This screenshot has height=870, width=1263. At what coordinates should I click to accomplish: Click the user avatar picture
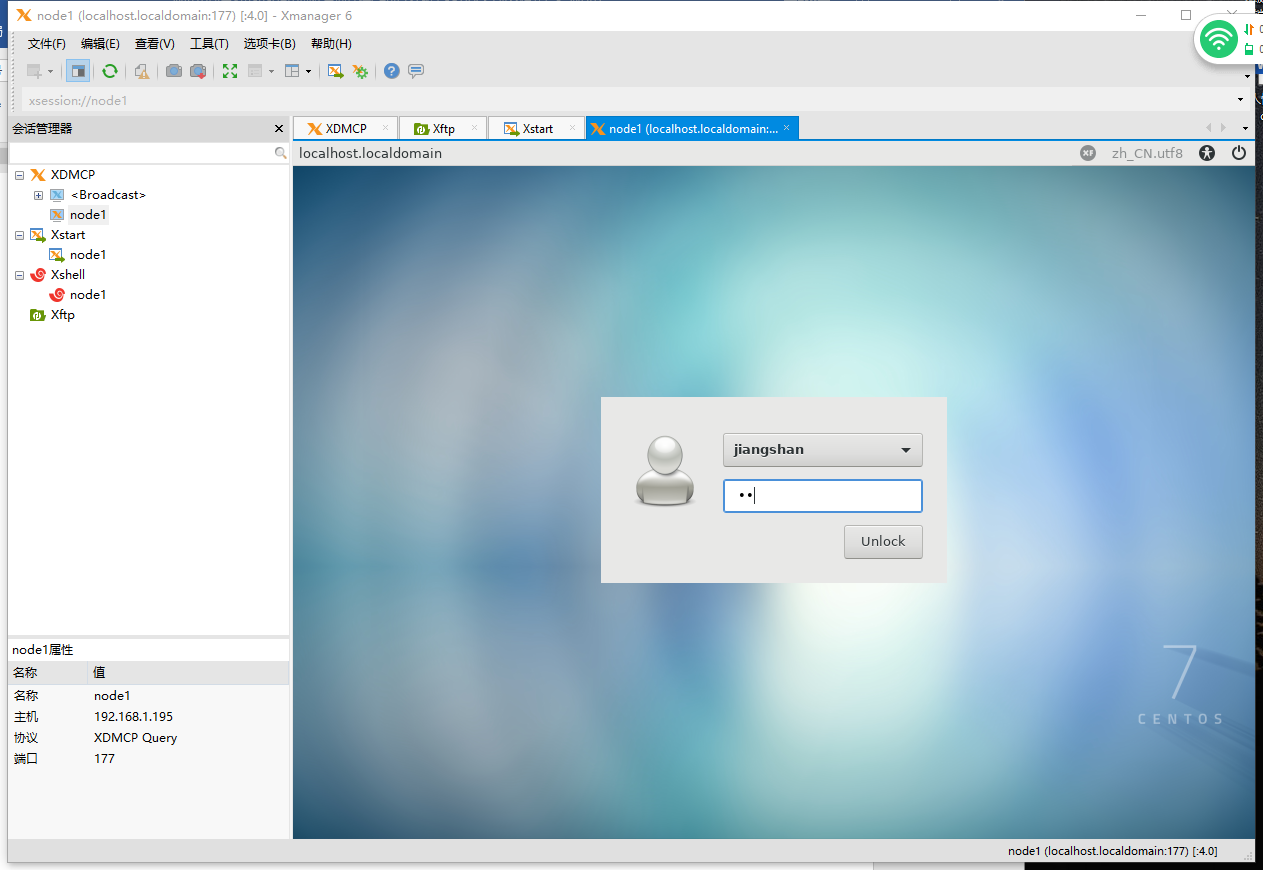coord(664,470)
